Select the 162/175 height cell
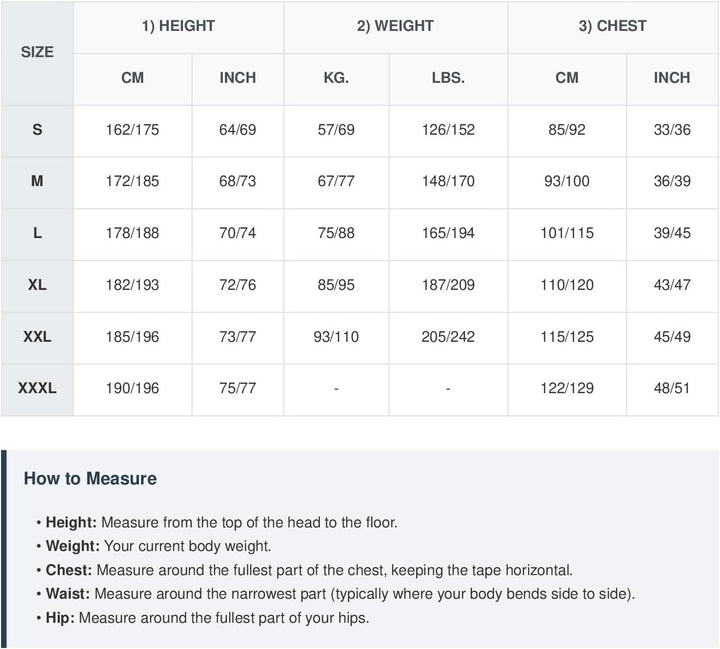 point(133,130)
